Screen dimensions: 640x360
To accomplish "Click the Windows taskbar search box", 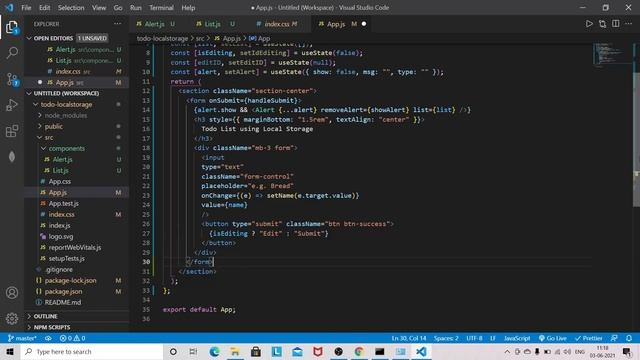I will 92,351.
